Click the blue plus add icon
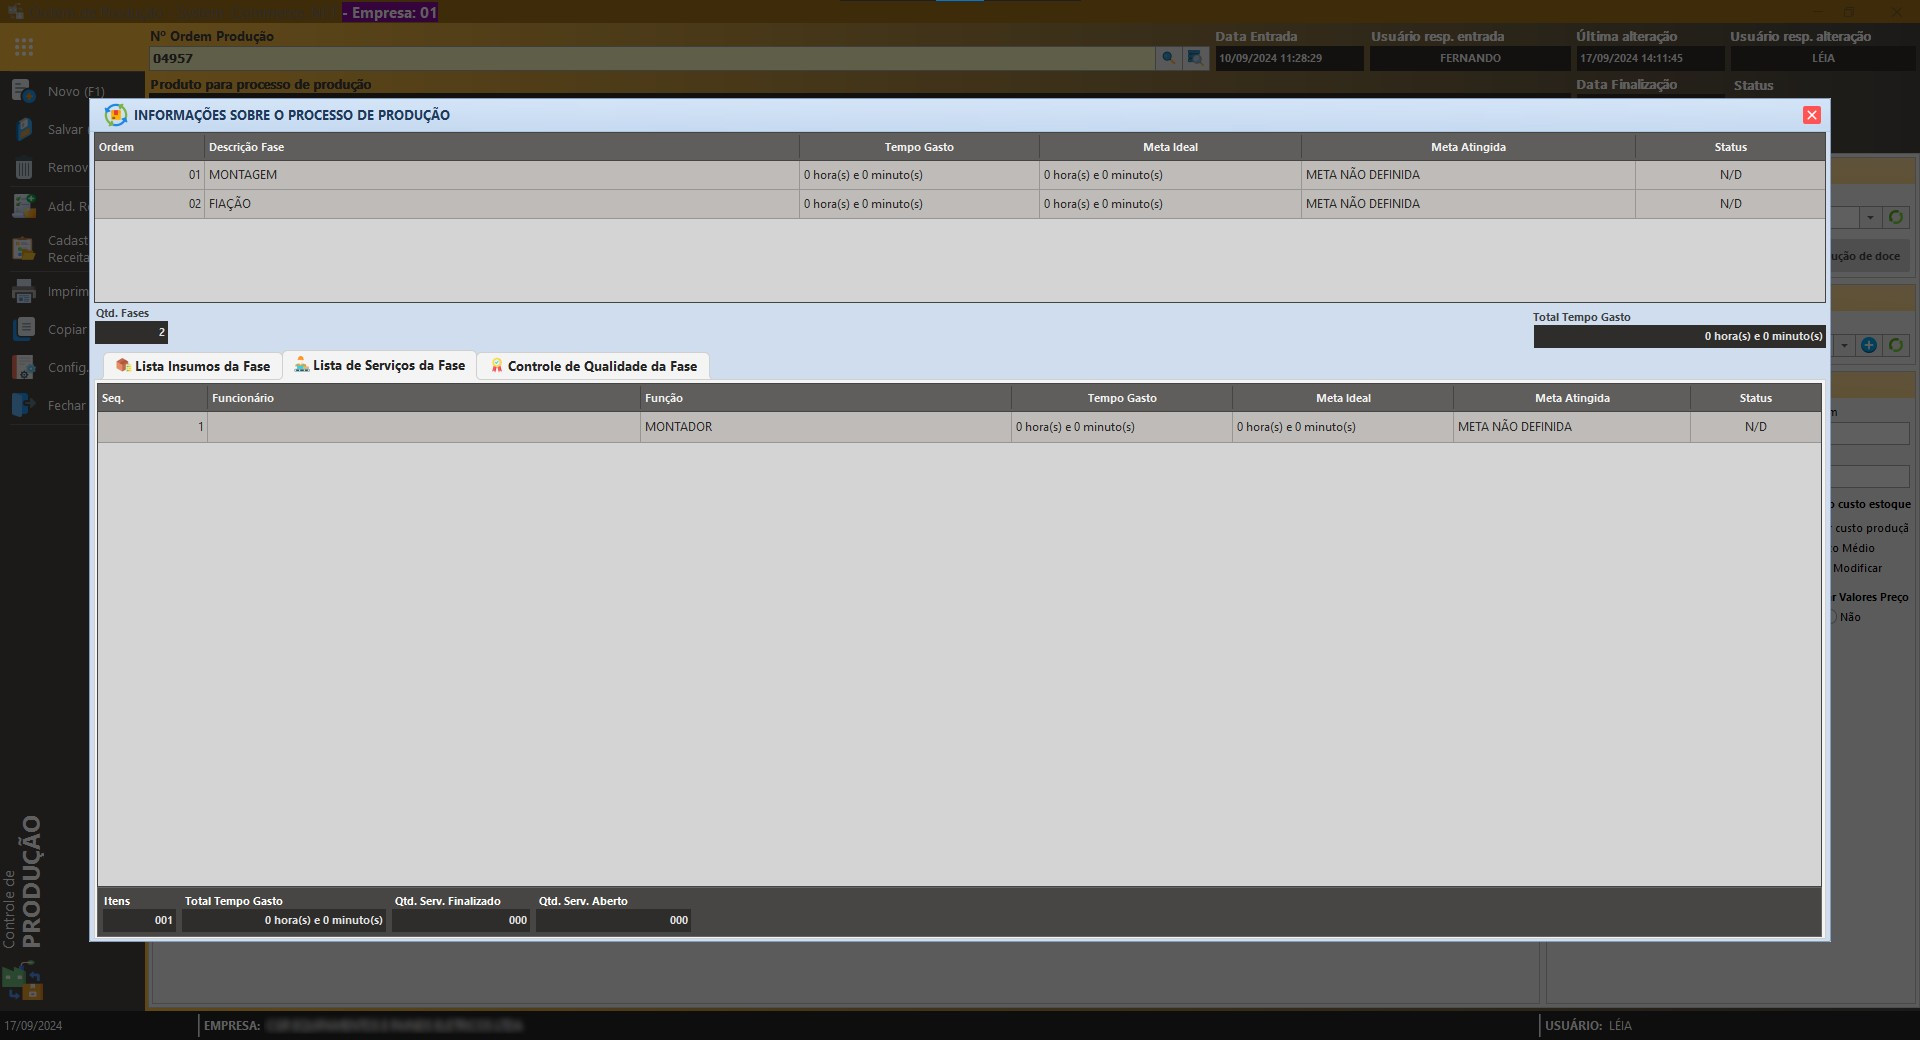 pos(1868,345)
